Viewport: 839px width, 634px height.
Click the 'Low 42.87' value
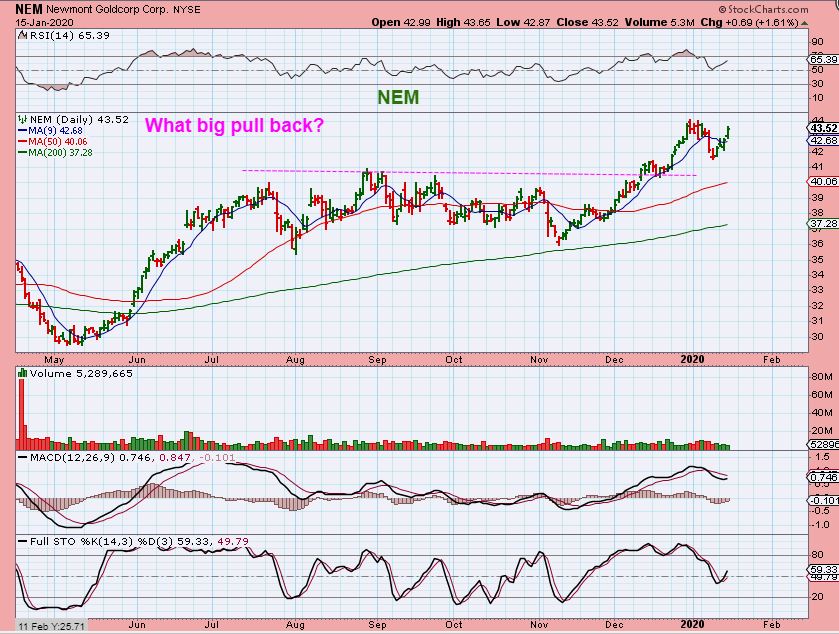tap(523, 22)
